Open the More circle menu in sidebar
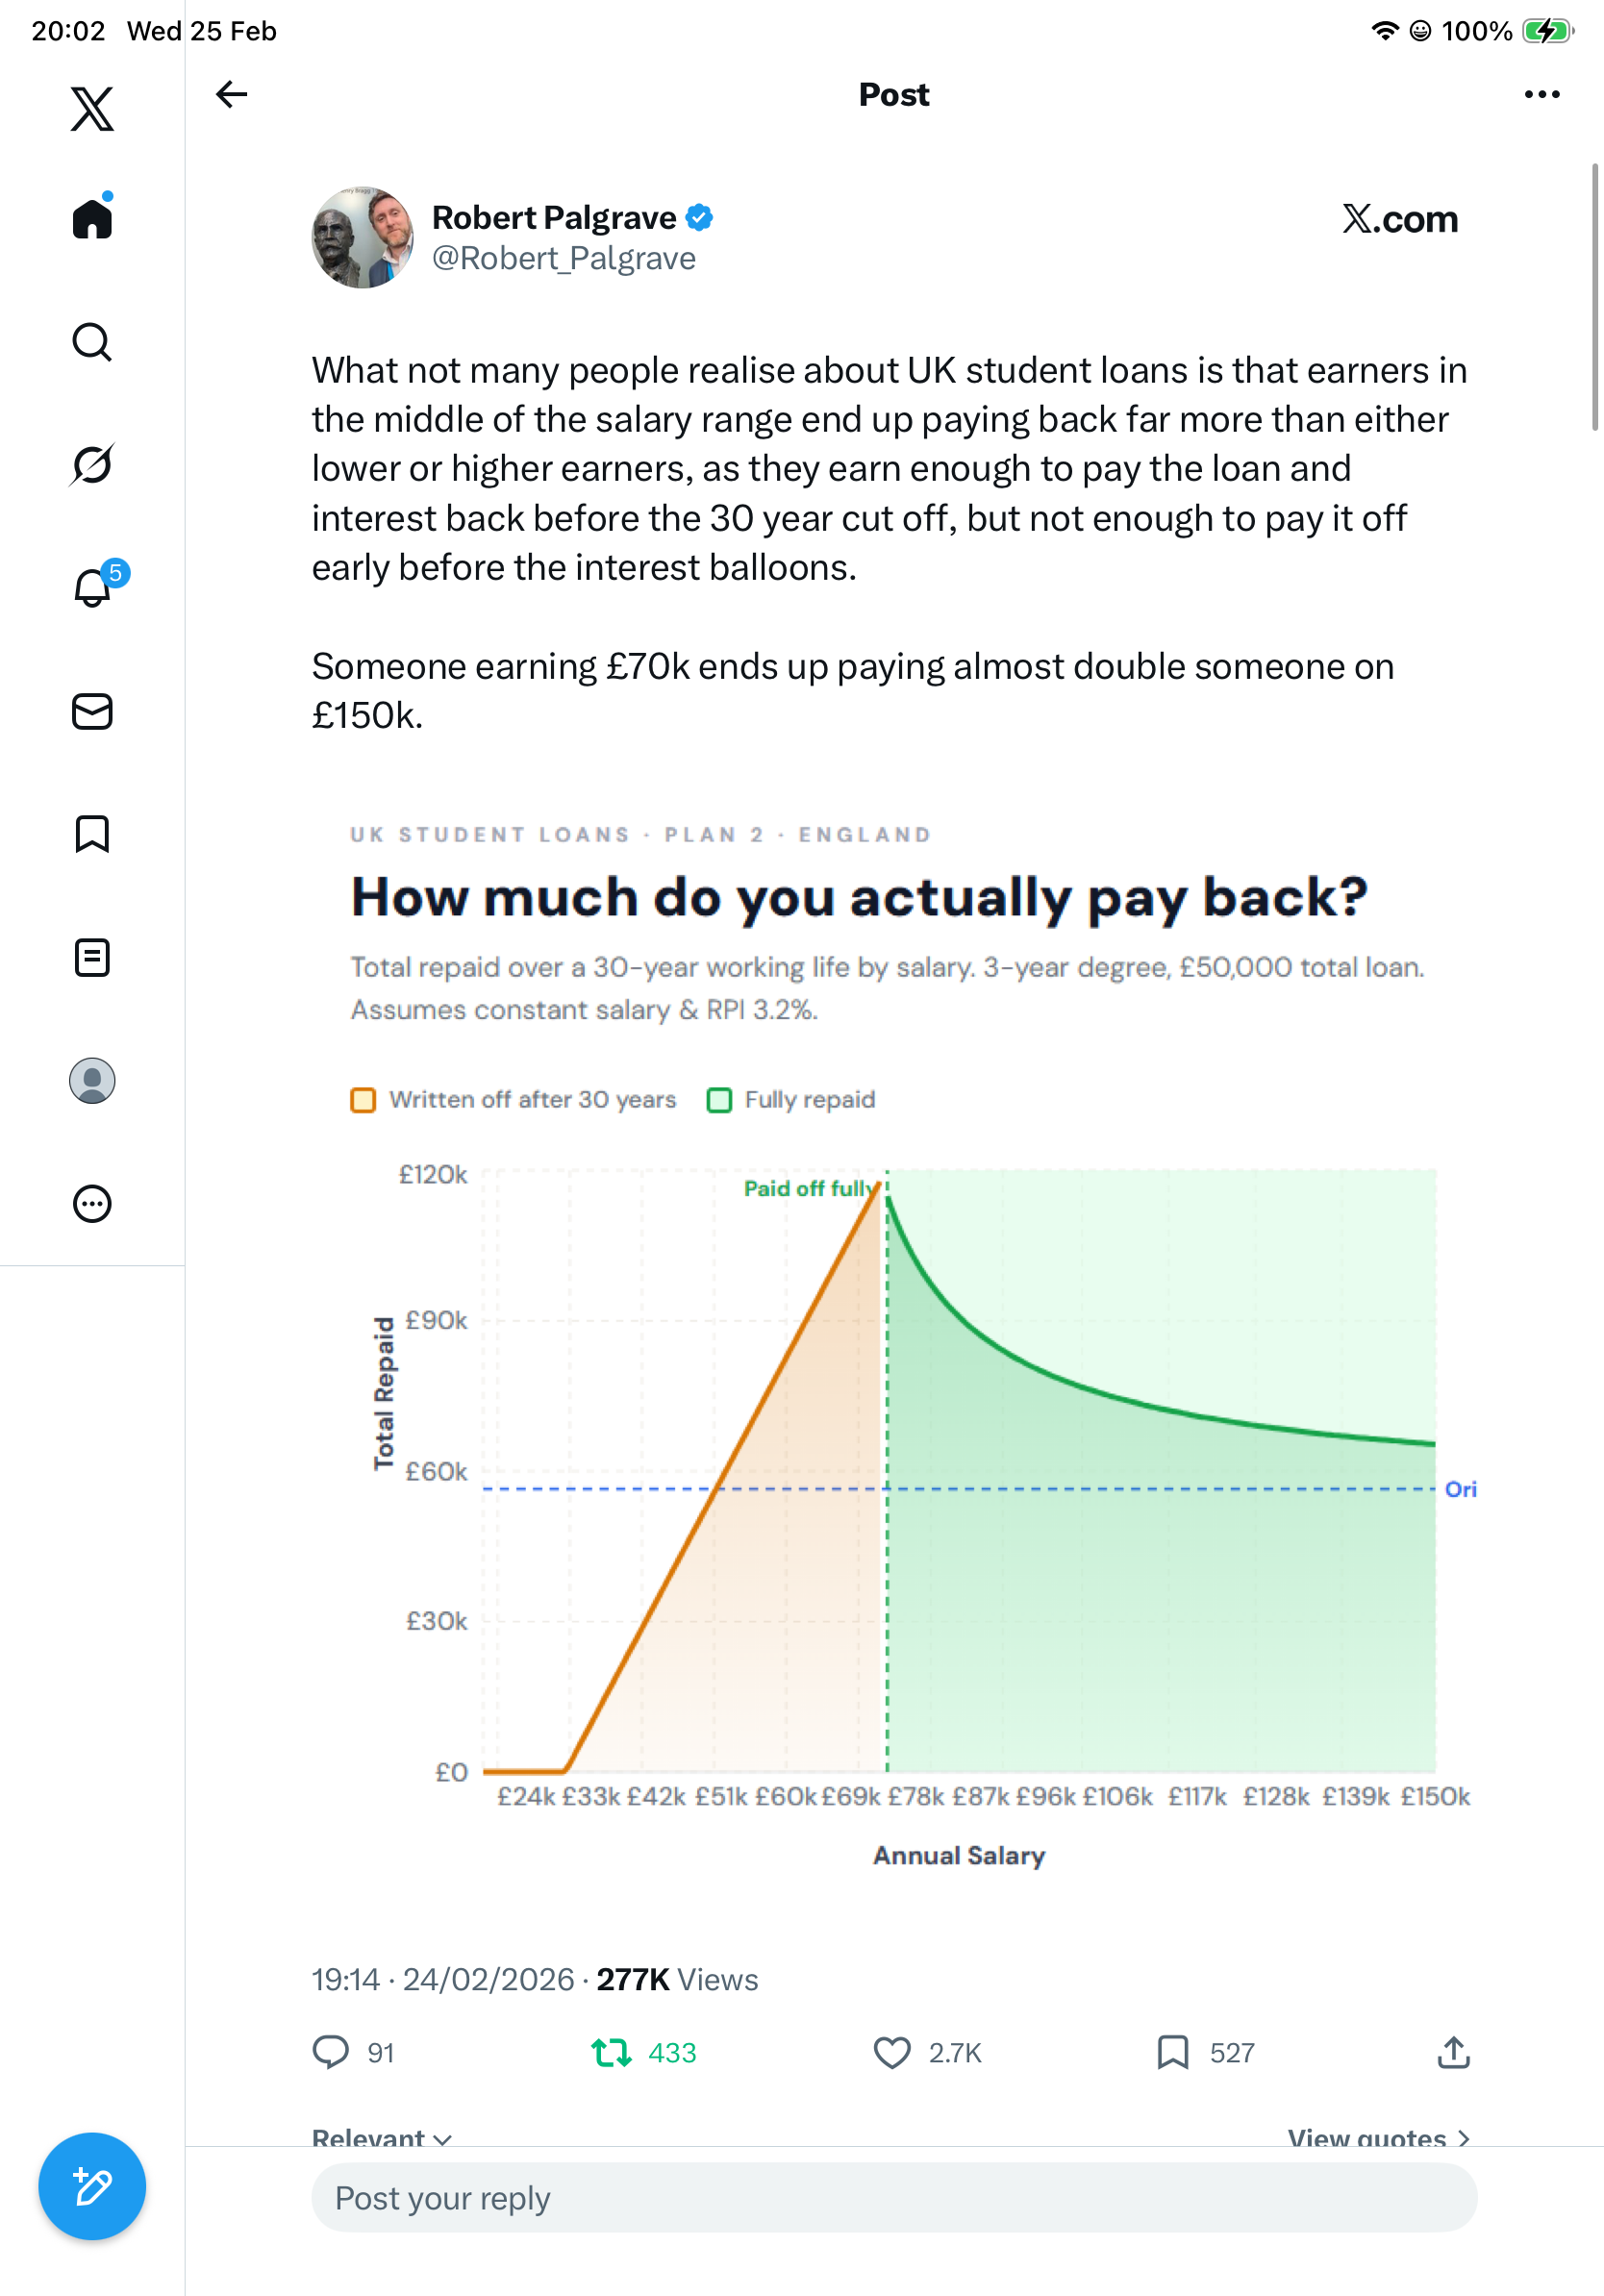The height and width of the screenshot is (2296, 1604). tap(92, 1203)
